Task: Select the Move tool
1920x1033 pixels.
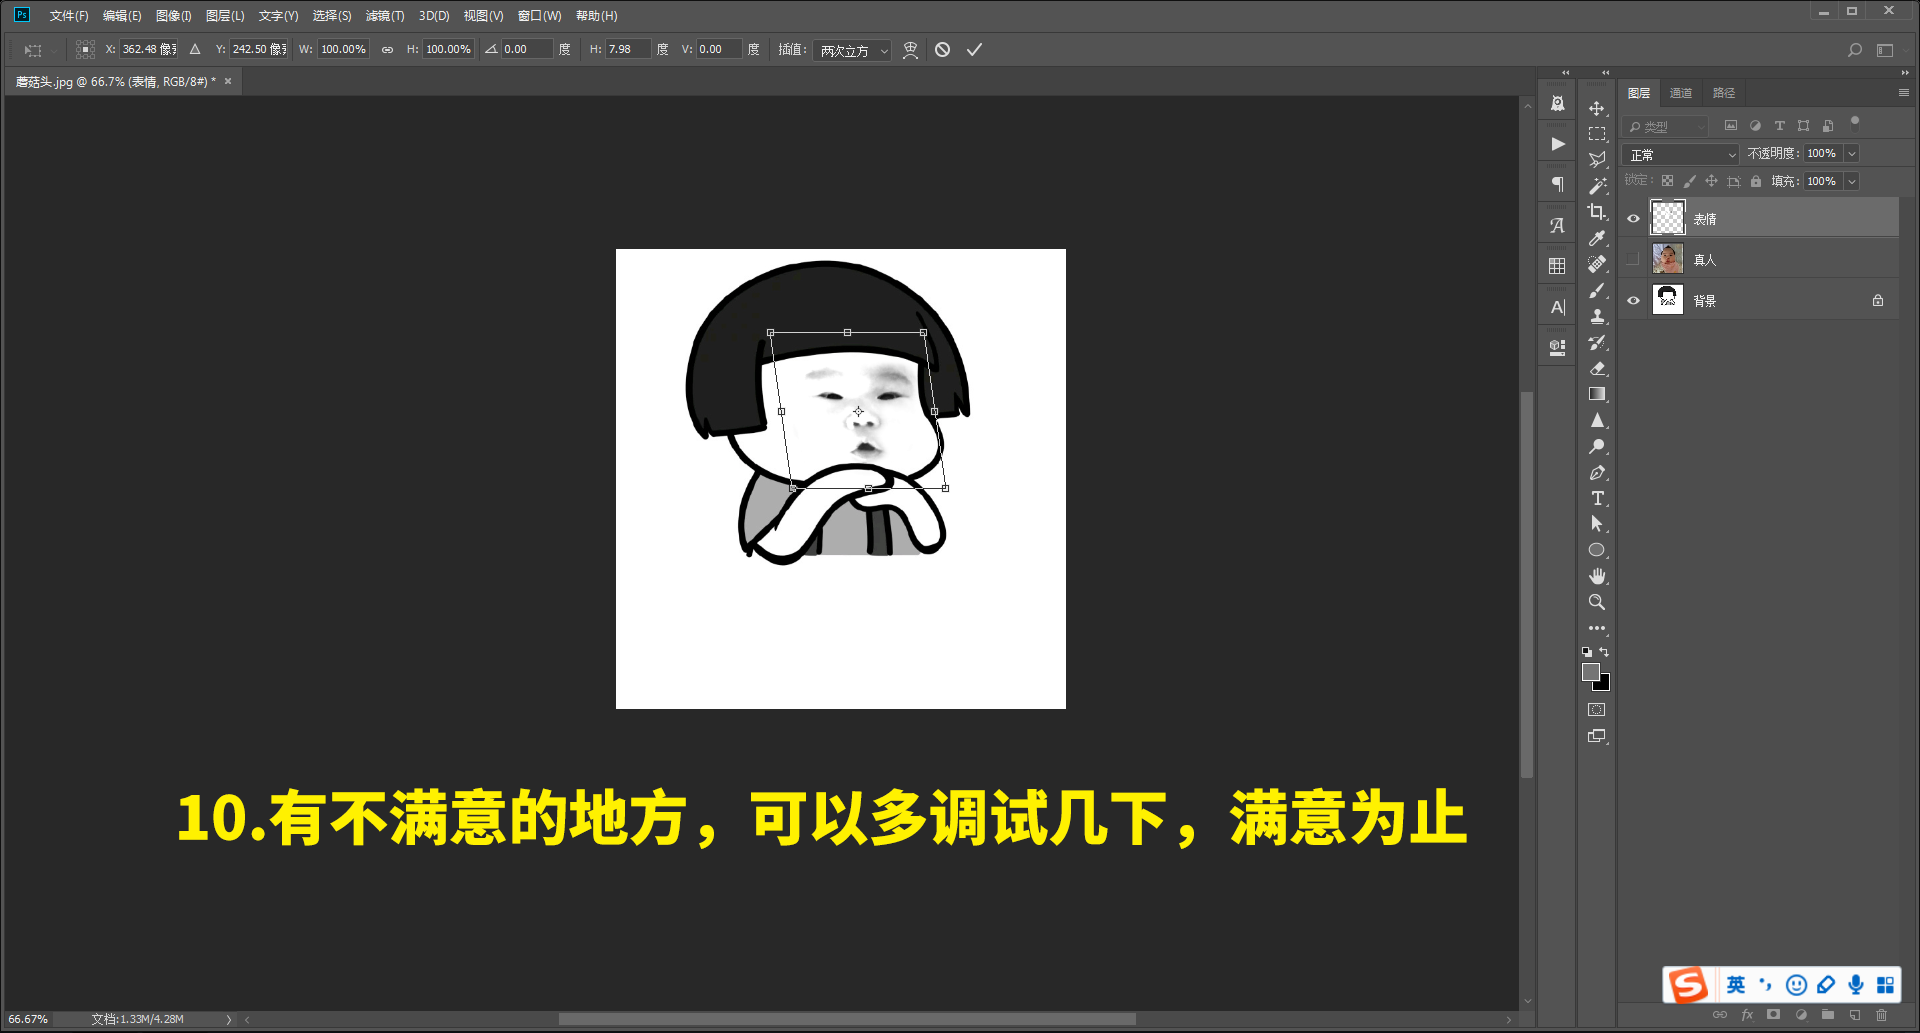Action: tap(1597, 108)
